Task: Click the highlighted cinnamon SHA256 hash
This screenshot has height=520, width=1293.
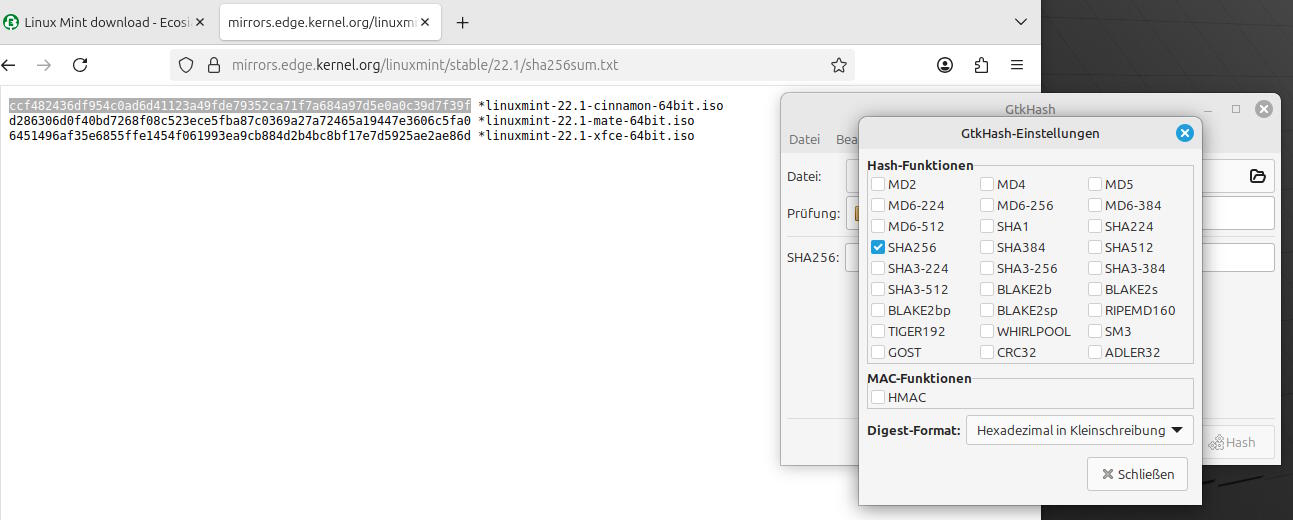Action: [240, 106]
